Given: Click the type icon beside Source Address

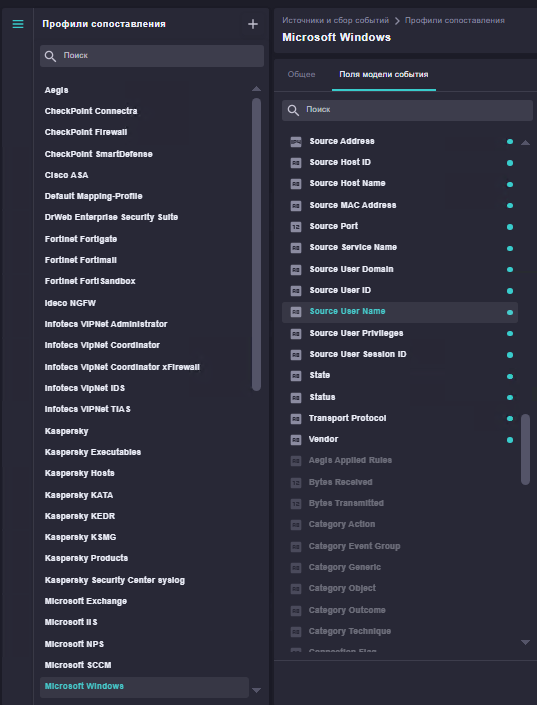Looking at the screenshot, I should (295, 142).
